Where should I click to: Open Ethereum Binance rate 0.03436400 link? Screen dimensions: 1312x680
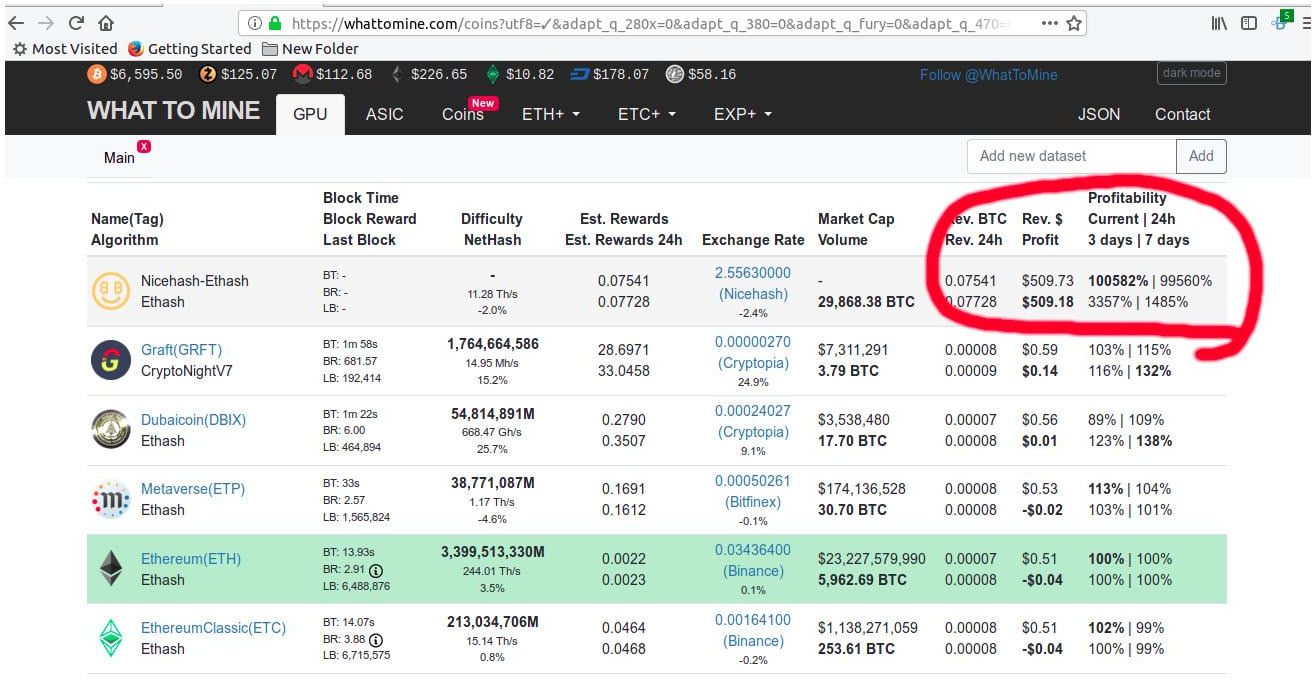(753, 560)
